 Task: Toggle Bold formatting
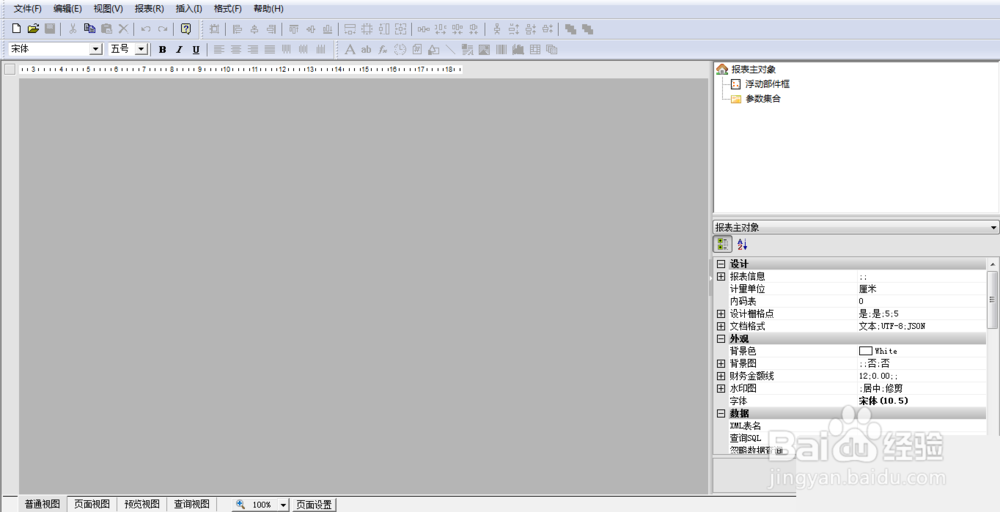pos(163,49)
